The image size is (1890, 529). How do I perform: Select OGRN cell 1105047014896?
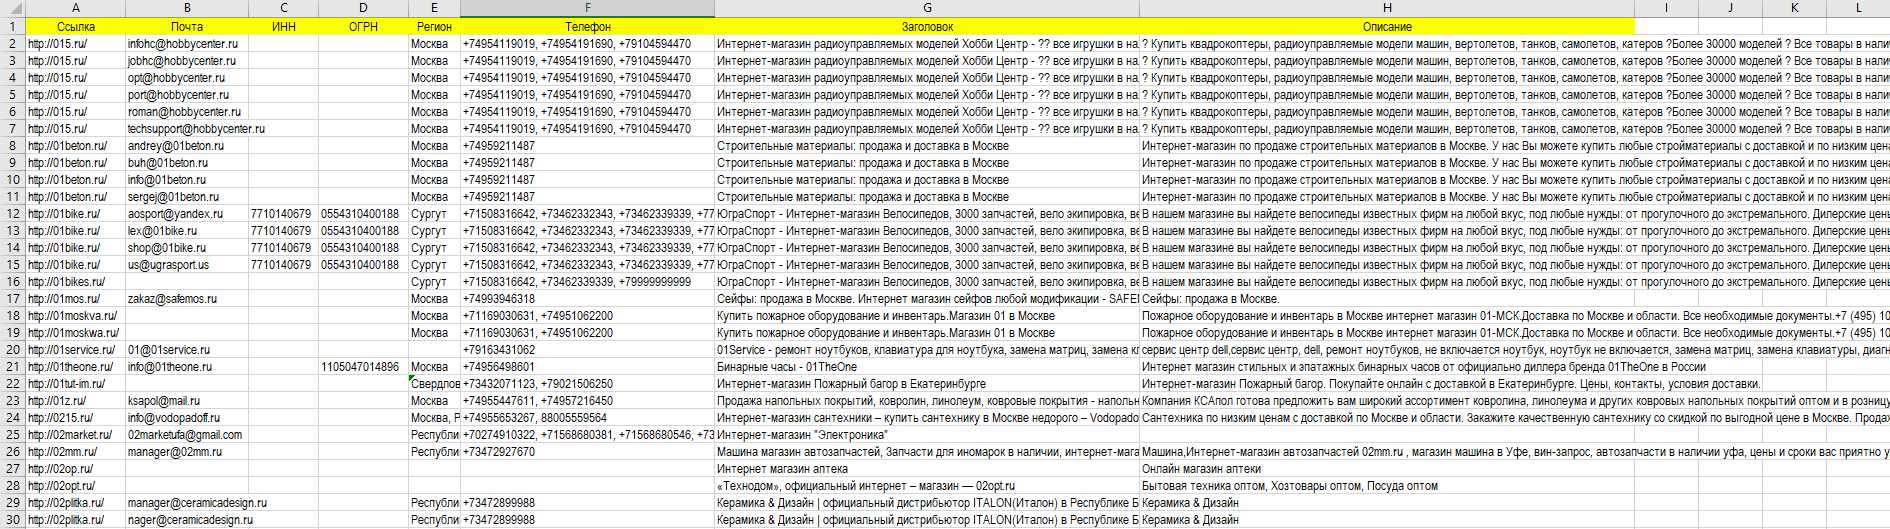tap(363, 367)
